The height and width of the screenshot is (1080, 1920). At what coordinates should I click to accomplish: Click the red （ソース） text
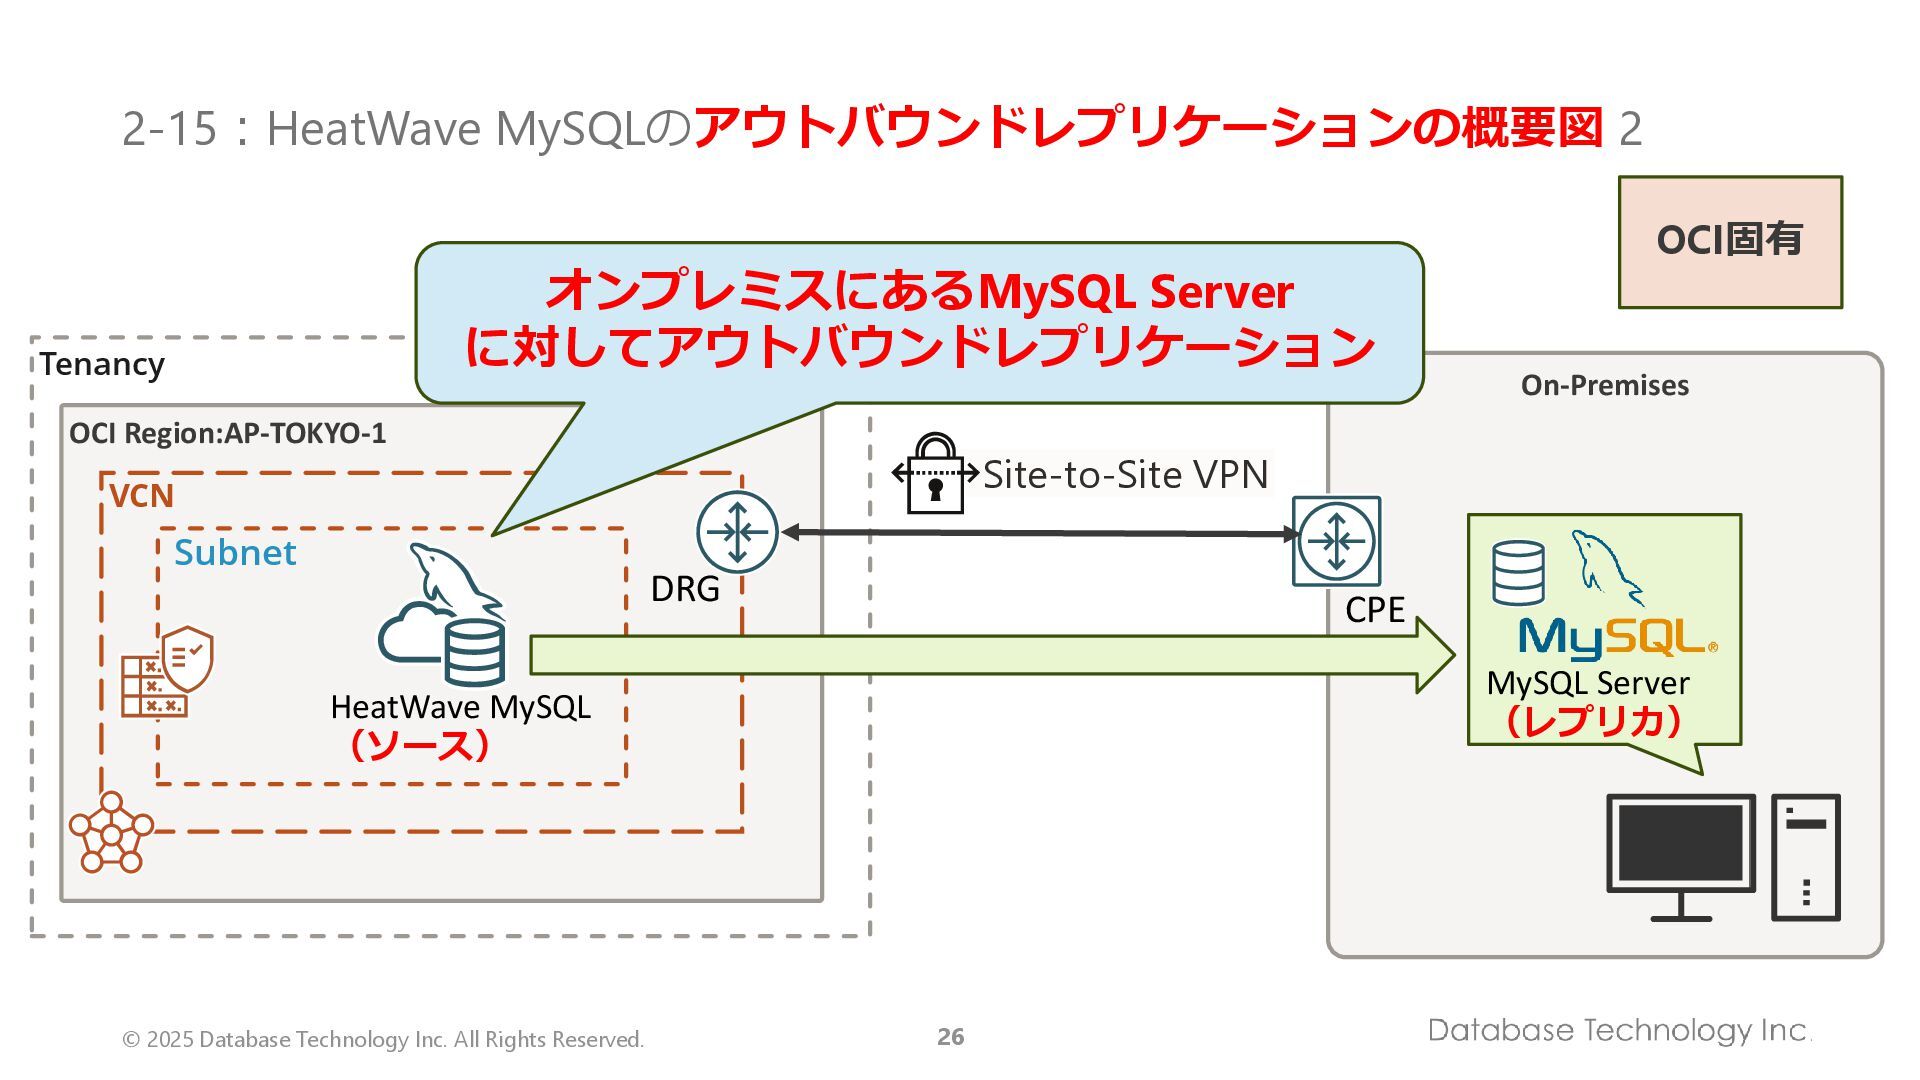(x=420, y=745)
